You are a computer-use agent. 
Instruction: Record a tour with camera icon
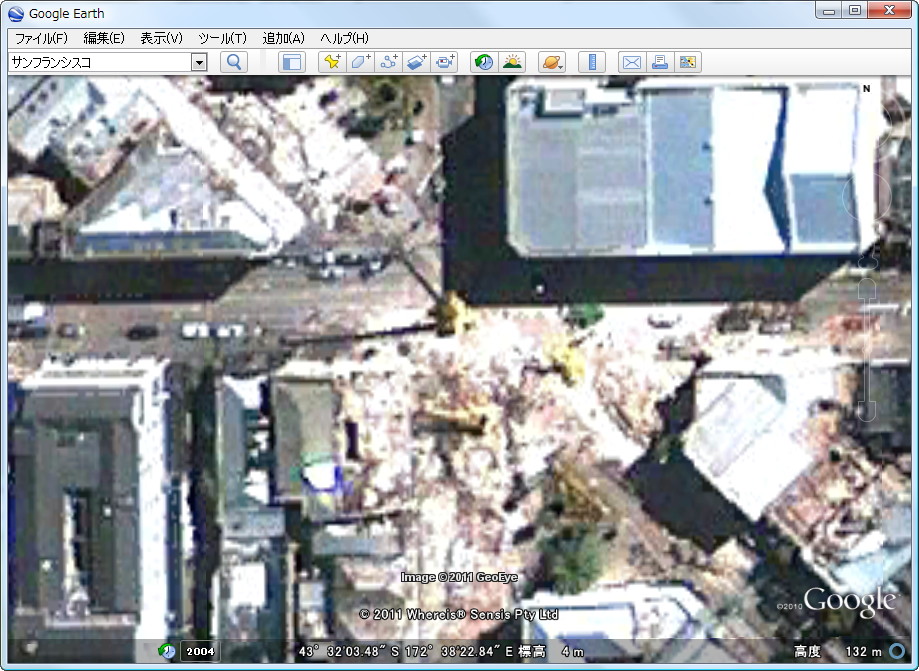coord(444,62)
